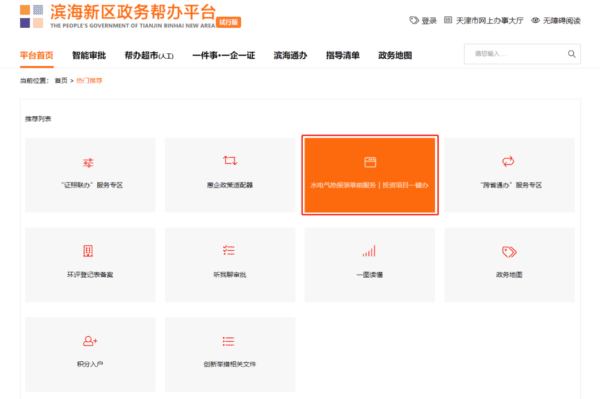
Task: Click the window icon on orange 水电气热报装 card
Action: coord(370,162)
